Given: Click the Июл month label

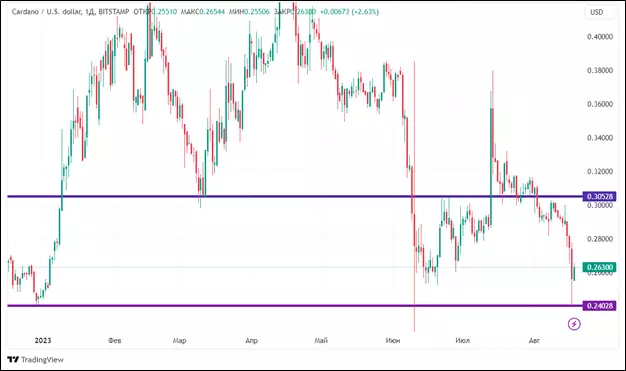Looking at the screenshot, I should click(x=462, y=340).
